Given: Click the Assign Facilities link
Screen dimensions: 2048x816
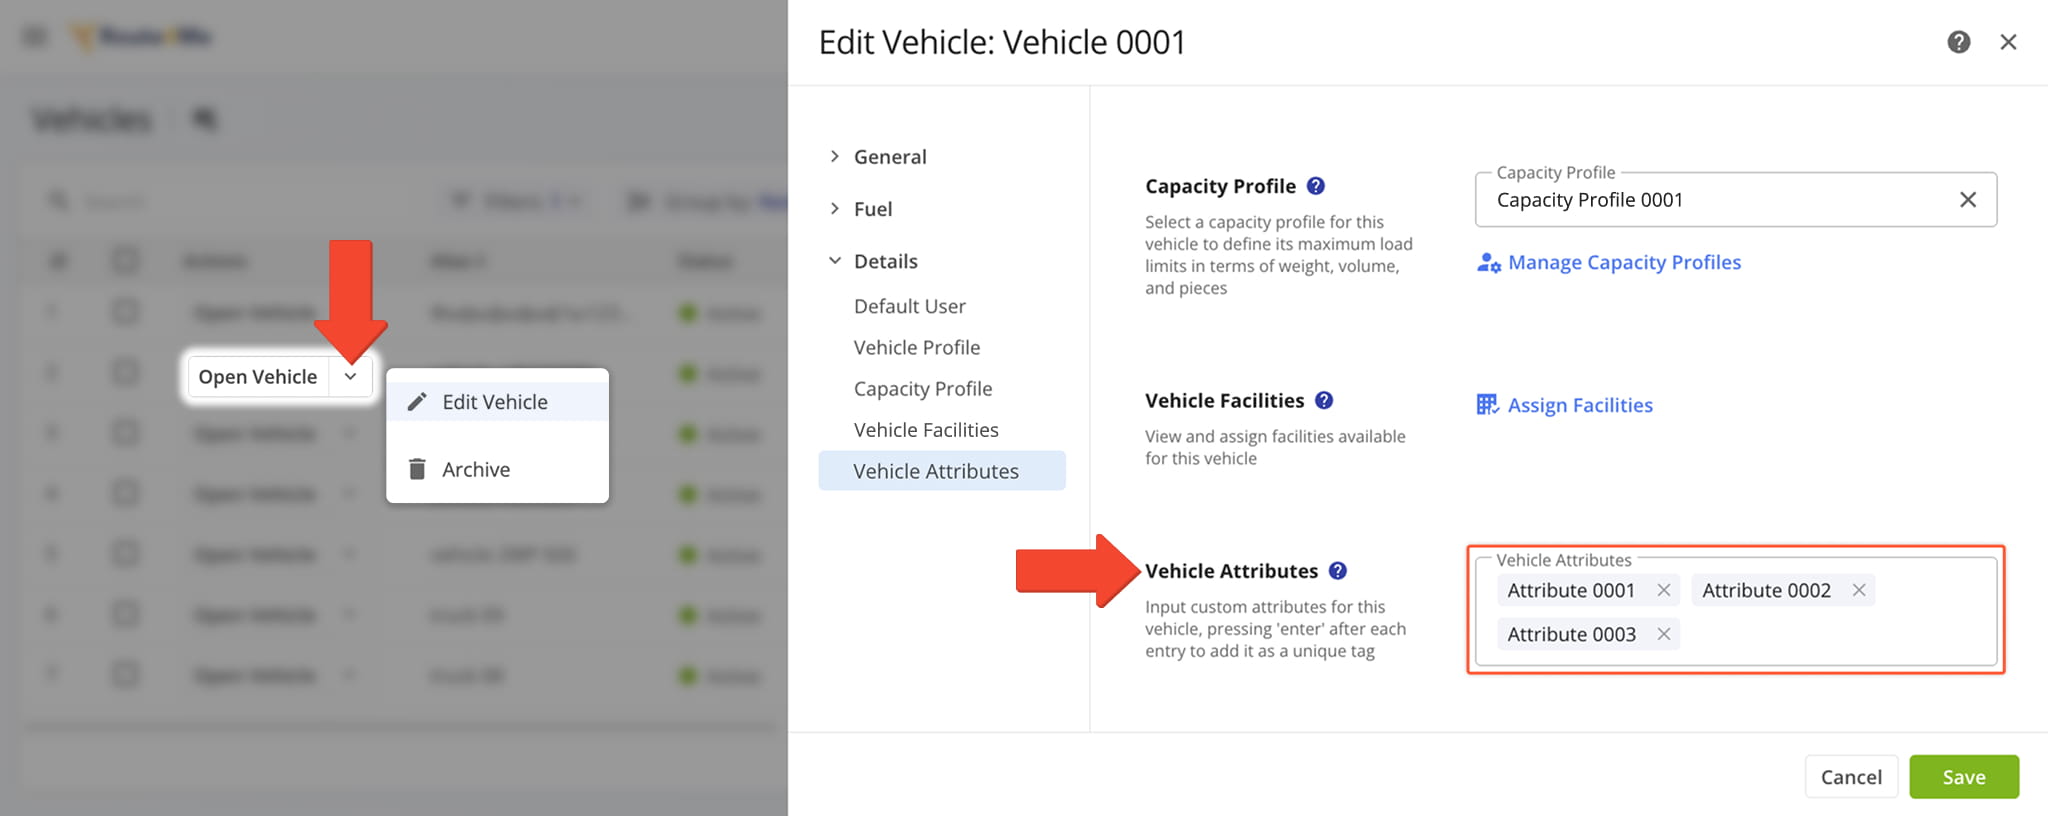Looking at the screenshot, I should pyautogui.click(x=1580, y=405).
